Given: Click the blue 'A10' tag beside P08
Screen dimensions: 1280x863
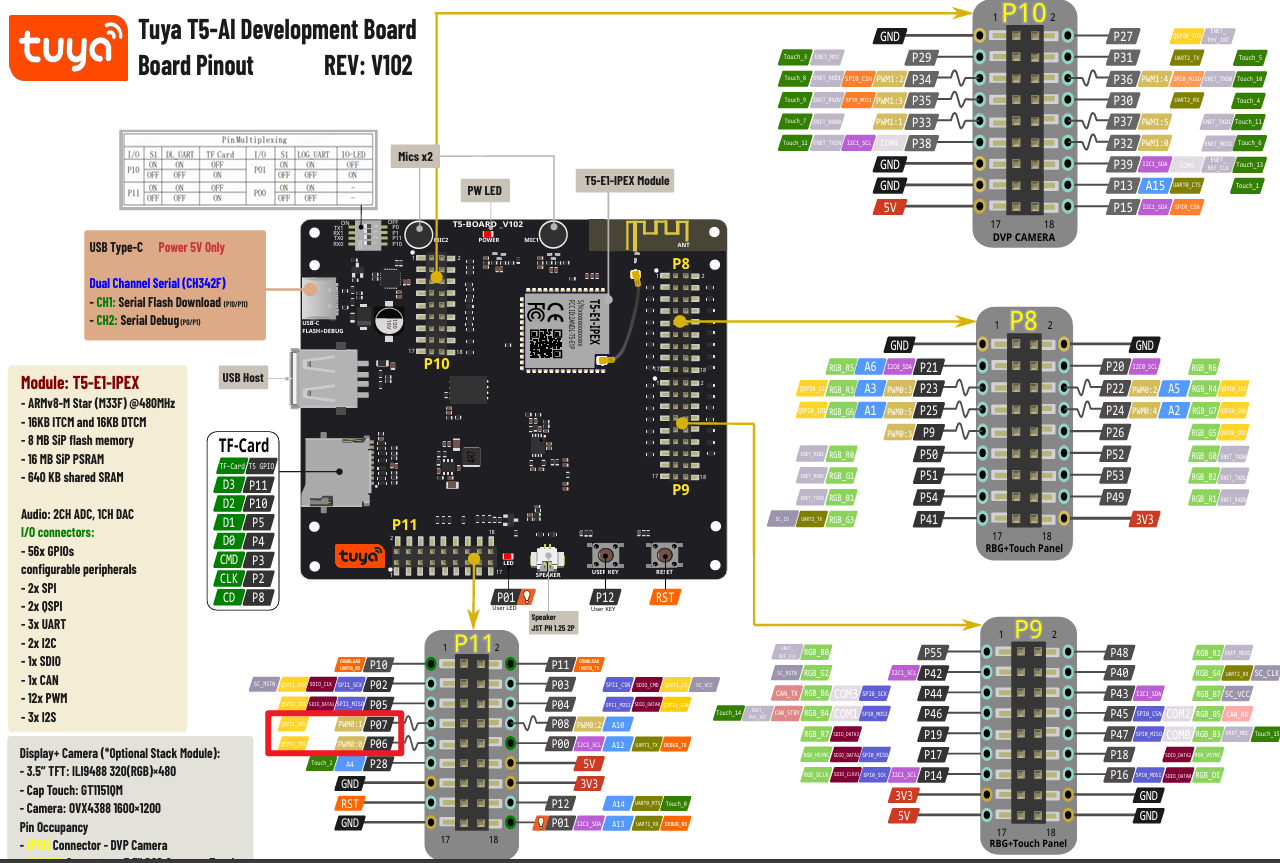Looking at the screenshot, I should [x=617, y=724].
